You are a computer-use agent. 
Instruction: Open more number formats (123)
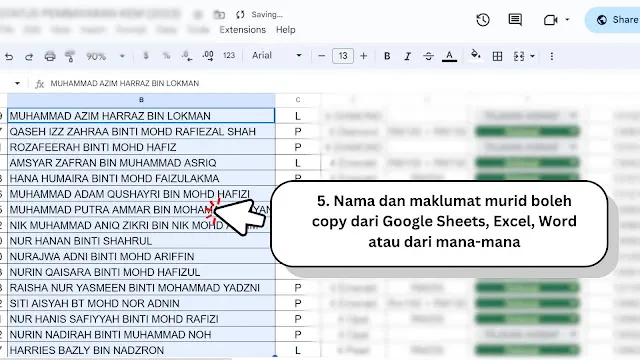click(x=229, y=56)
